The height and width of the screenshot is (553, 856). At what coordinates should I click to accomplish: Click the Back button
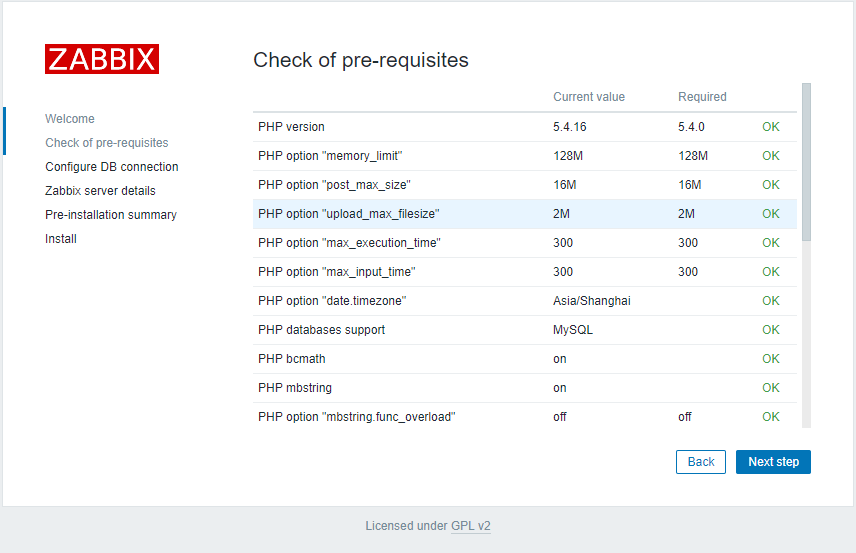[x=700, y=462]
